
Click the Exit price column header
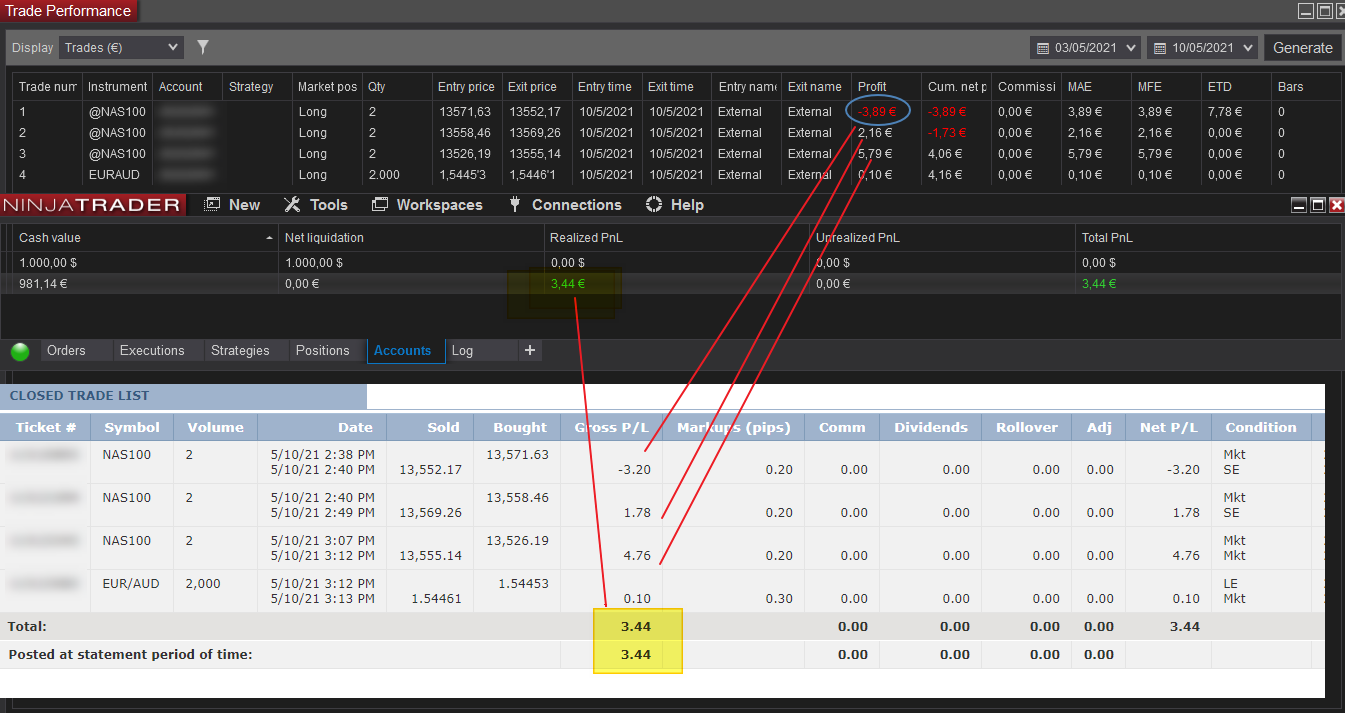536,87
